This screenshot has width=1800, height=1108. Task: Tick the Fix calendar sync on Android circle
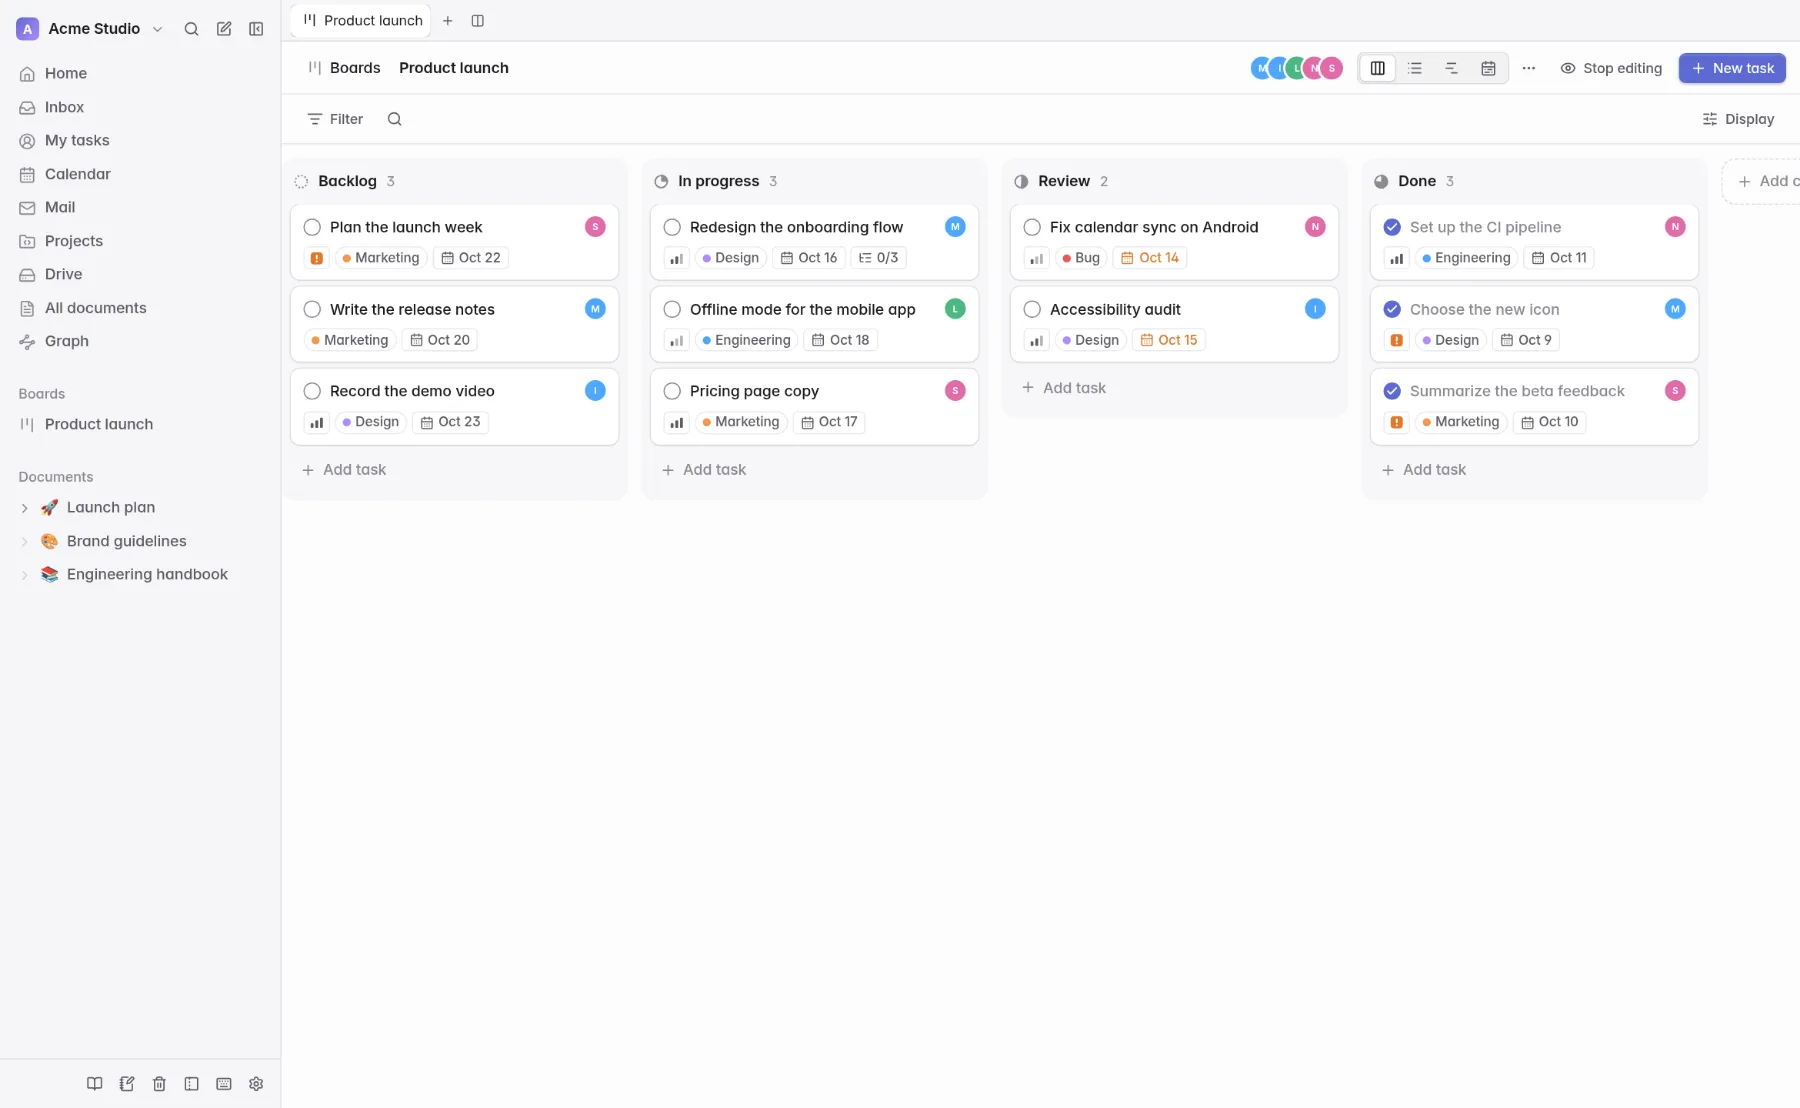click(1032, 227)
